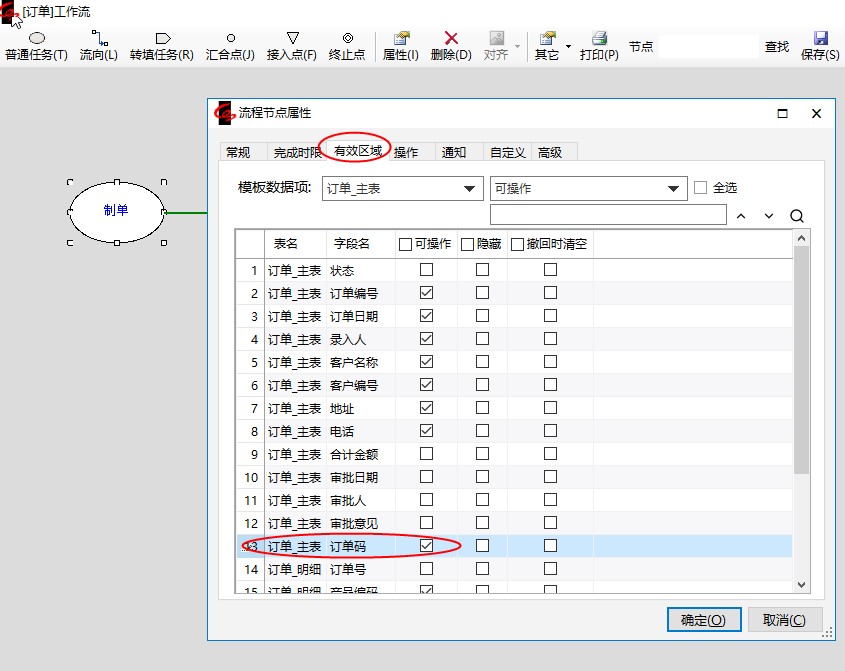The width and height of the screenshot is (845, 671).
Task: Check 可操作 for the 状态 row
Action: click(x=427, y=270)
